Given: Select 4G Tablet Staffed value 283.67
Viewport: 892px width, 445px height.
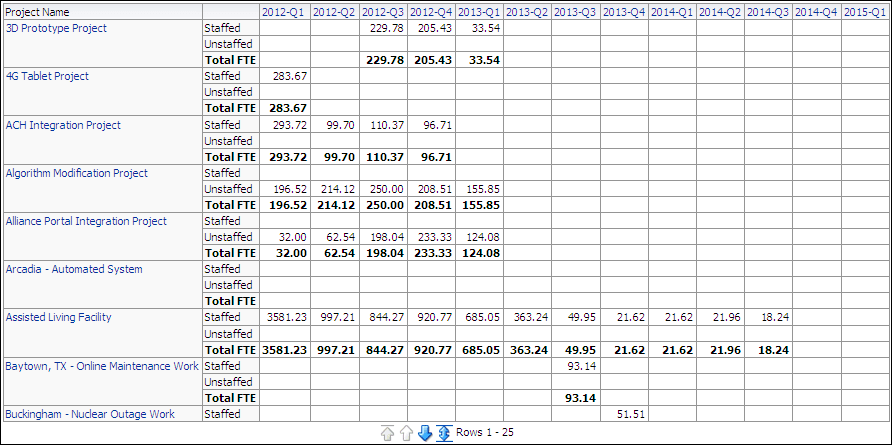Looking at the screenshot, I should (290, 76).
